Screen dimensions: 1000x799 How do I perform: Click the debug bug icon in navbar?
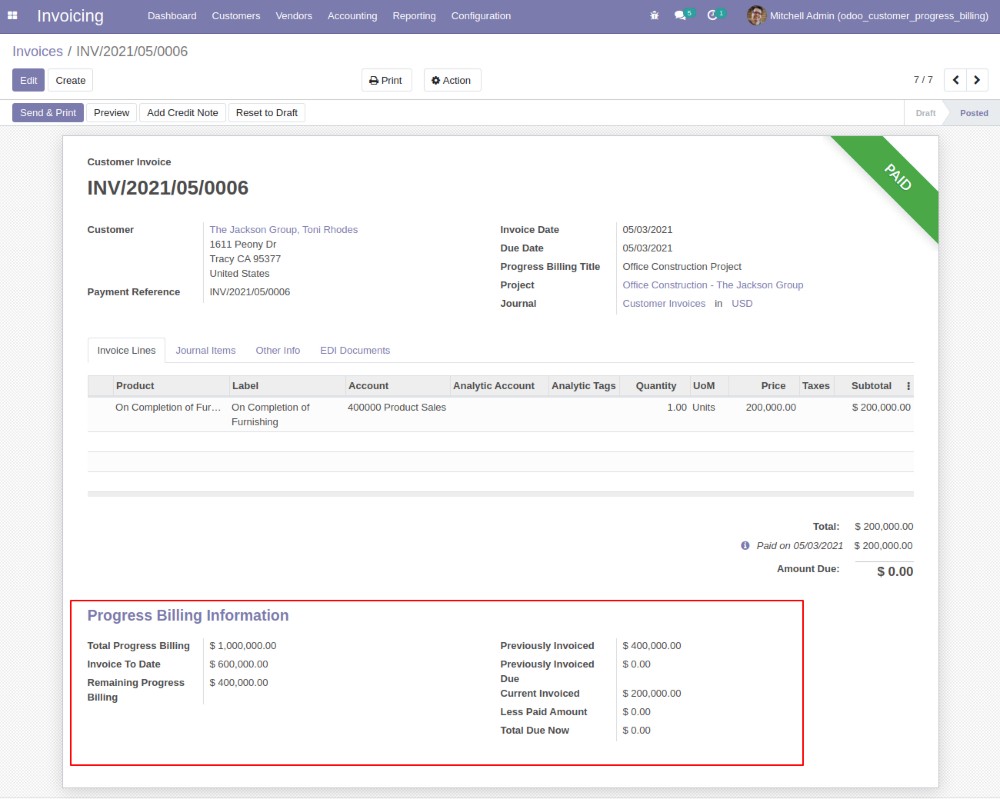(654, 16)
